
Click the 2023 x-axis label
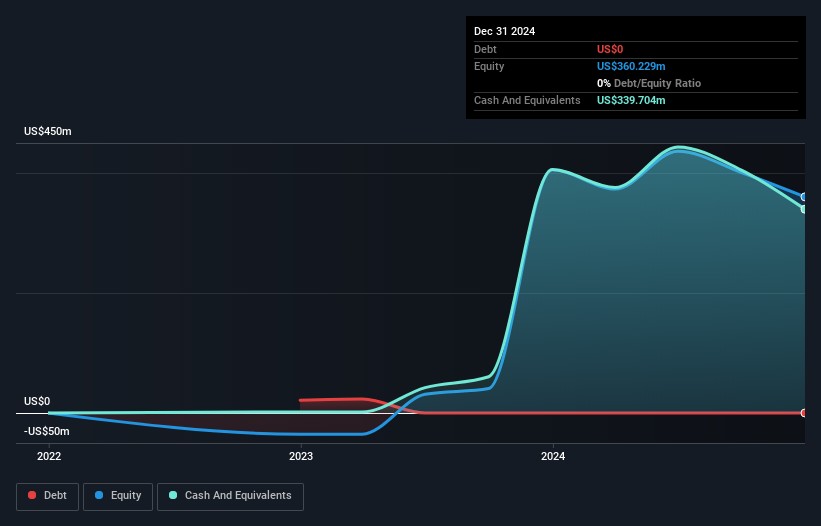tap(301, 457)
